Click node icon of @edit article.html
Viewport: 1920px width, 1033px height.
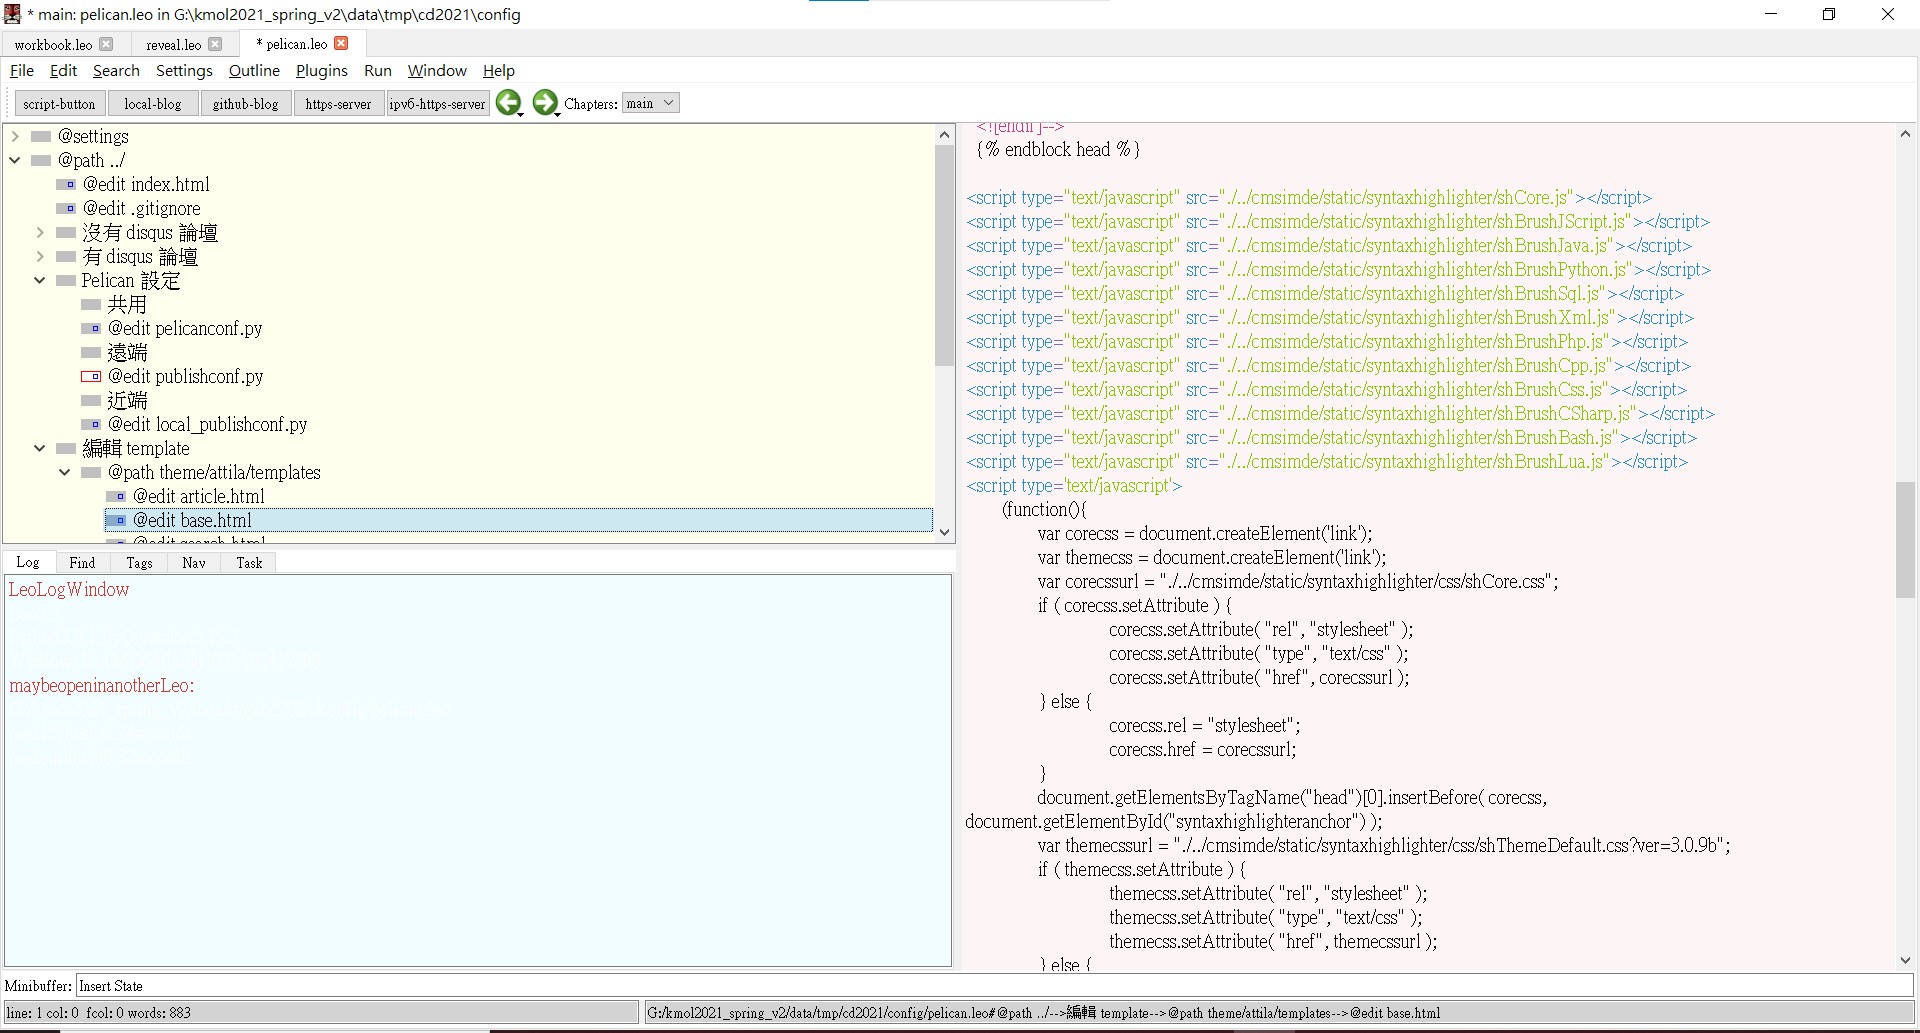116,496
